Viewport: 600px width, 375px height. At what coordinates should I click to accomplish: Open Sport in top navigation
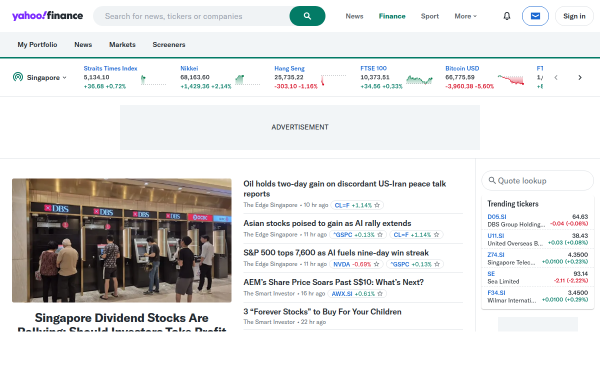(x=430, y=16)
